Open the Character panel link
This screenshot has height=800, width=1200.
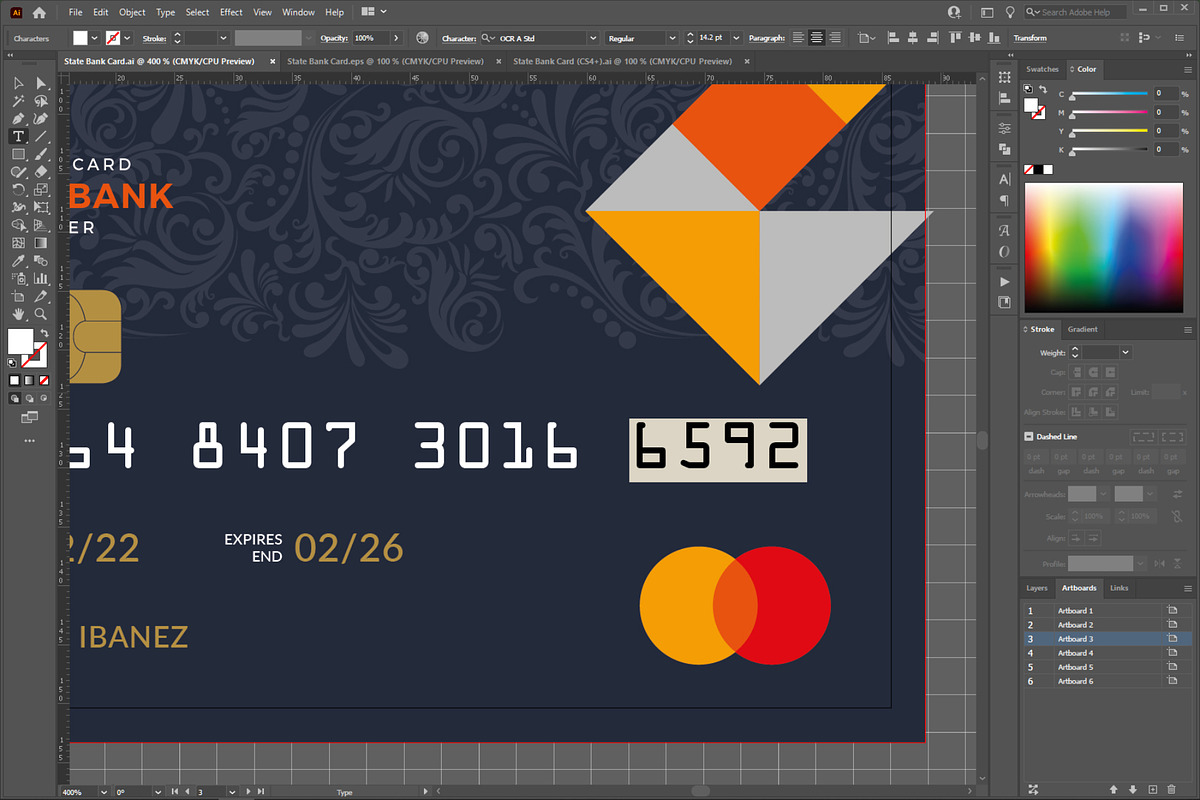click(458, 38)
